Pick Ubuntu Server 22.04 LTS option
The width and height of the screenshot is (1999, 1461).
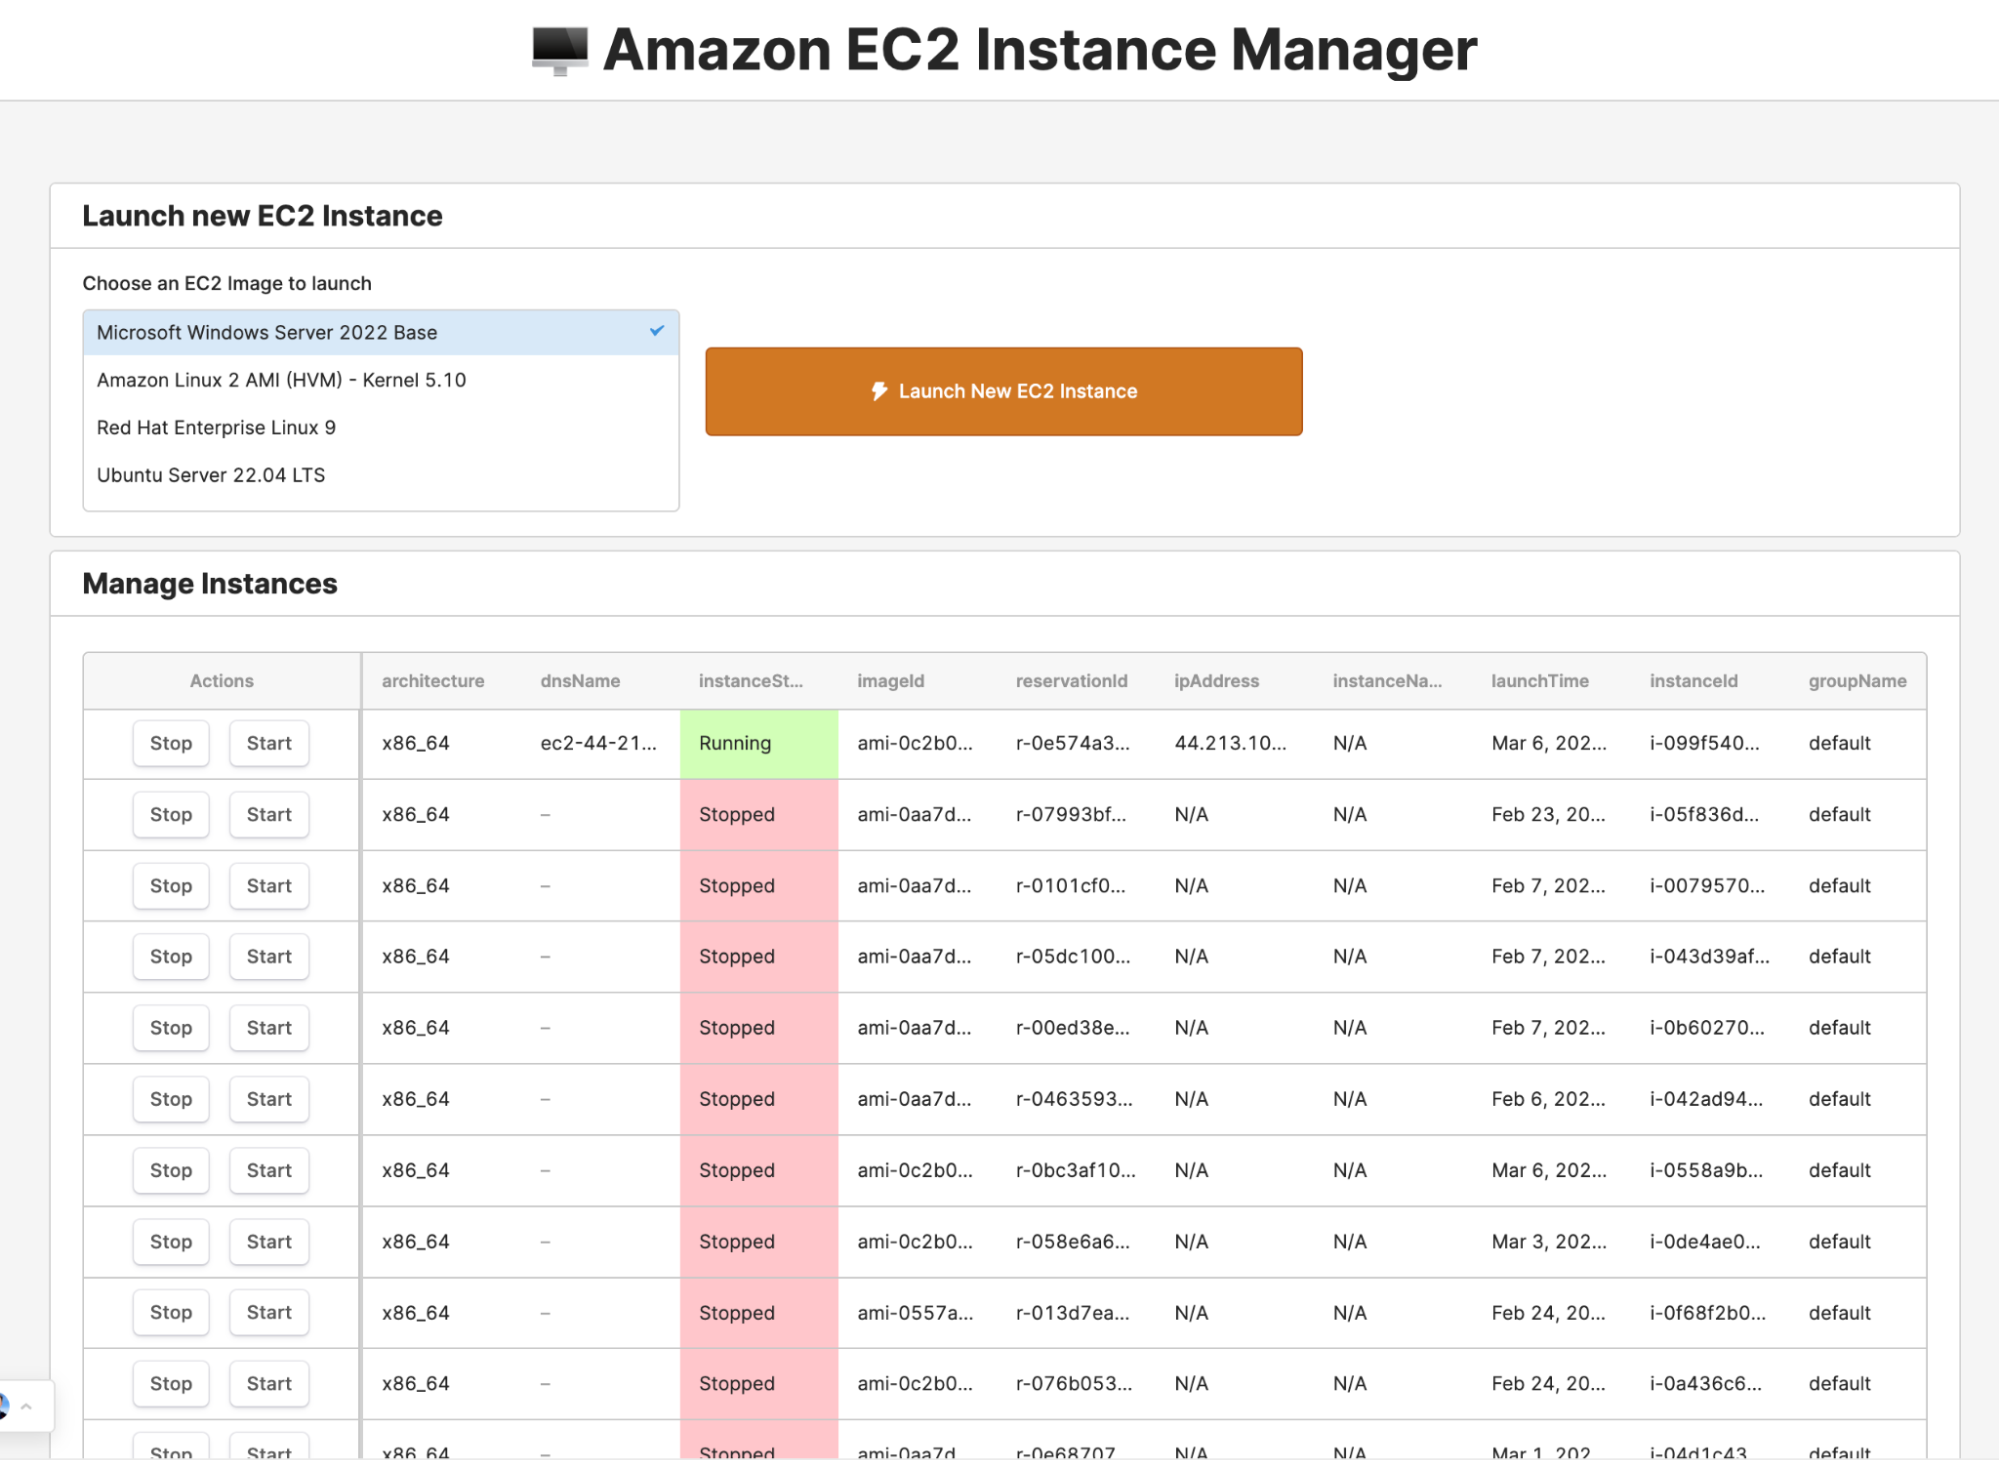tap(211, 475)
